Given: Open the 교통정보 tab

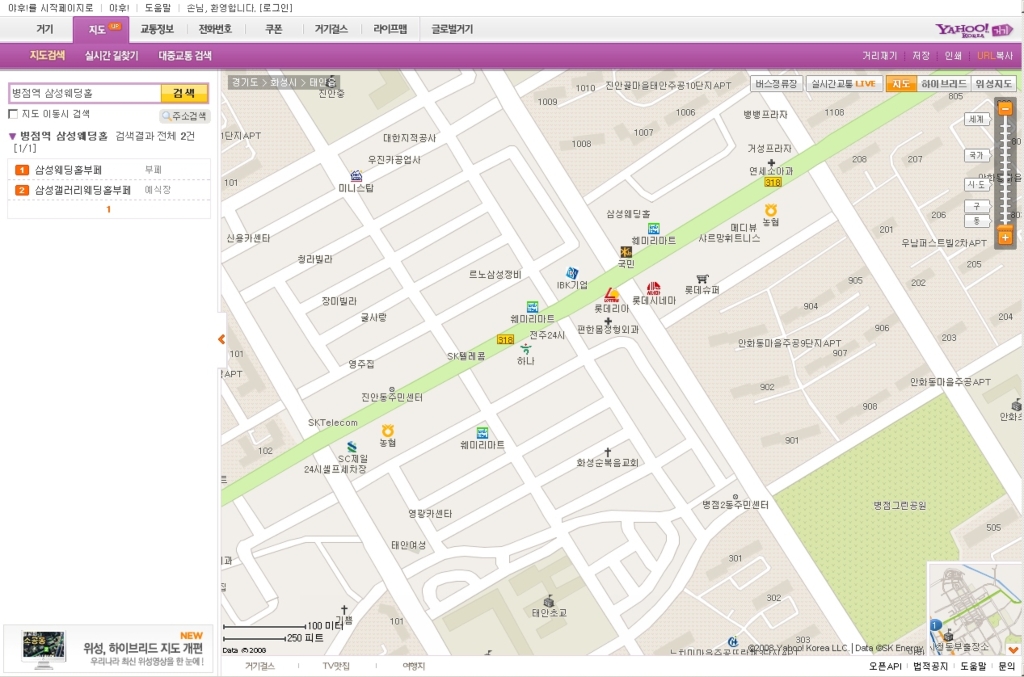Looking at the screenshot, I should (x=157, y=29).
